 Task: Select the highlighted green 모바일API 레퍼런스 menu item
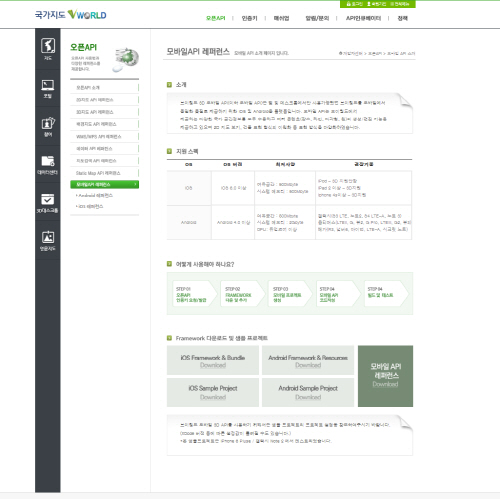pyautogui.click(x=104, y=184)
